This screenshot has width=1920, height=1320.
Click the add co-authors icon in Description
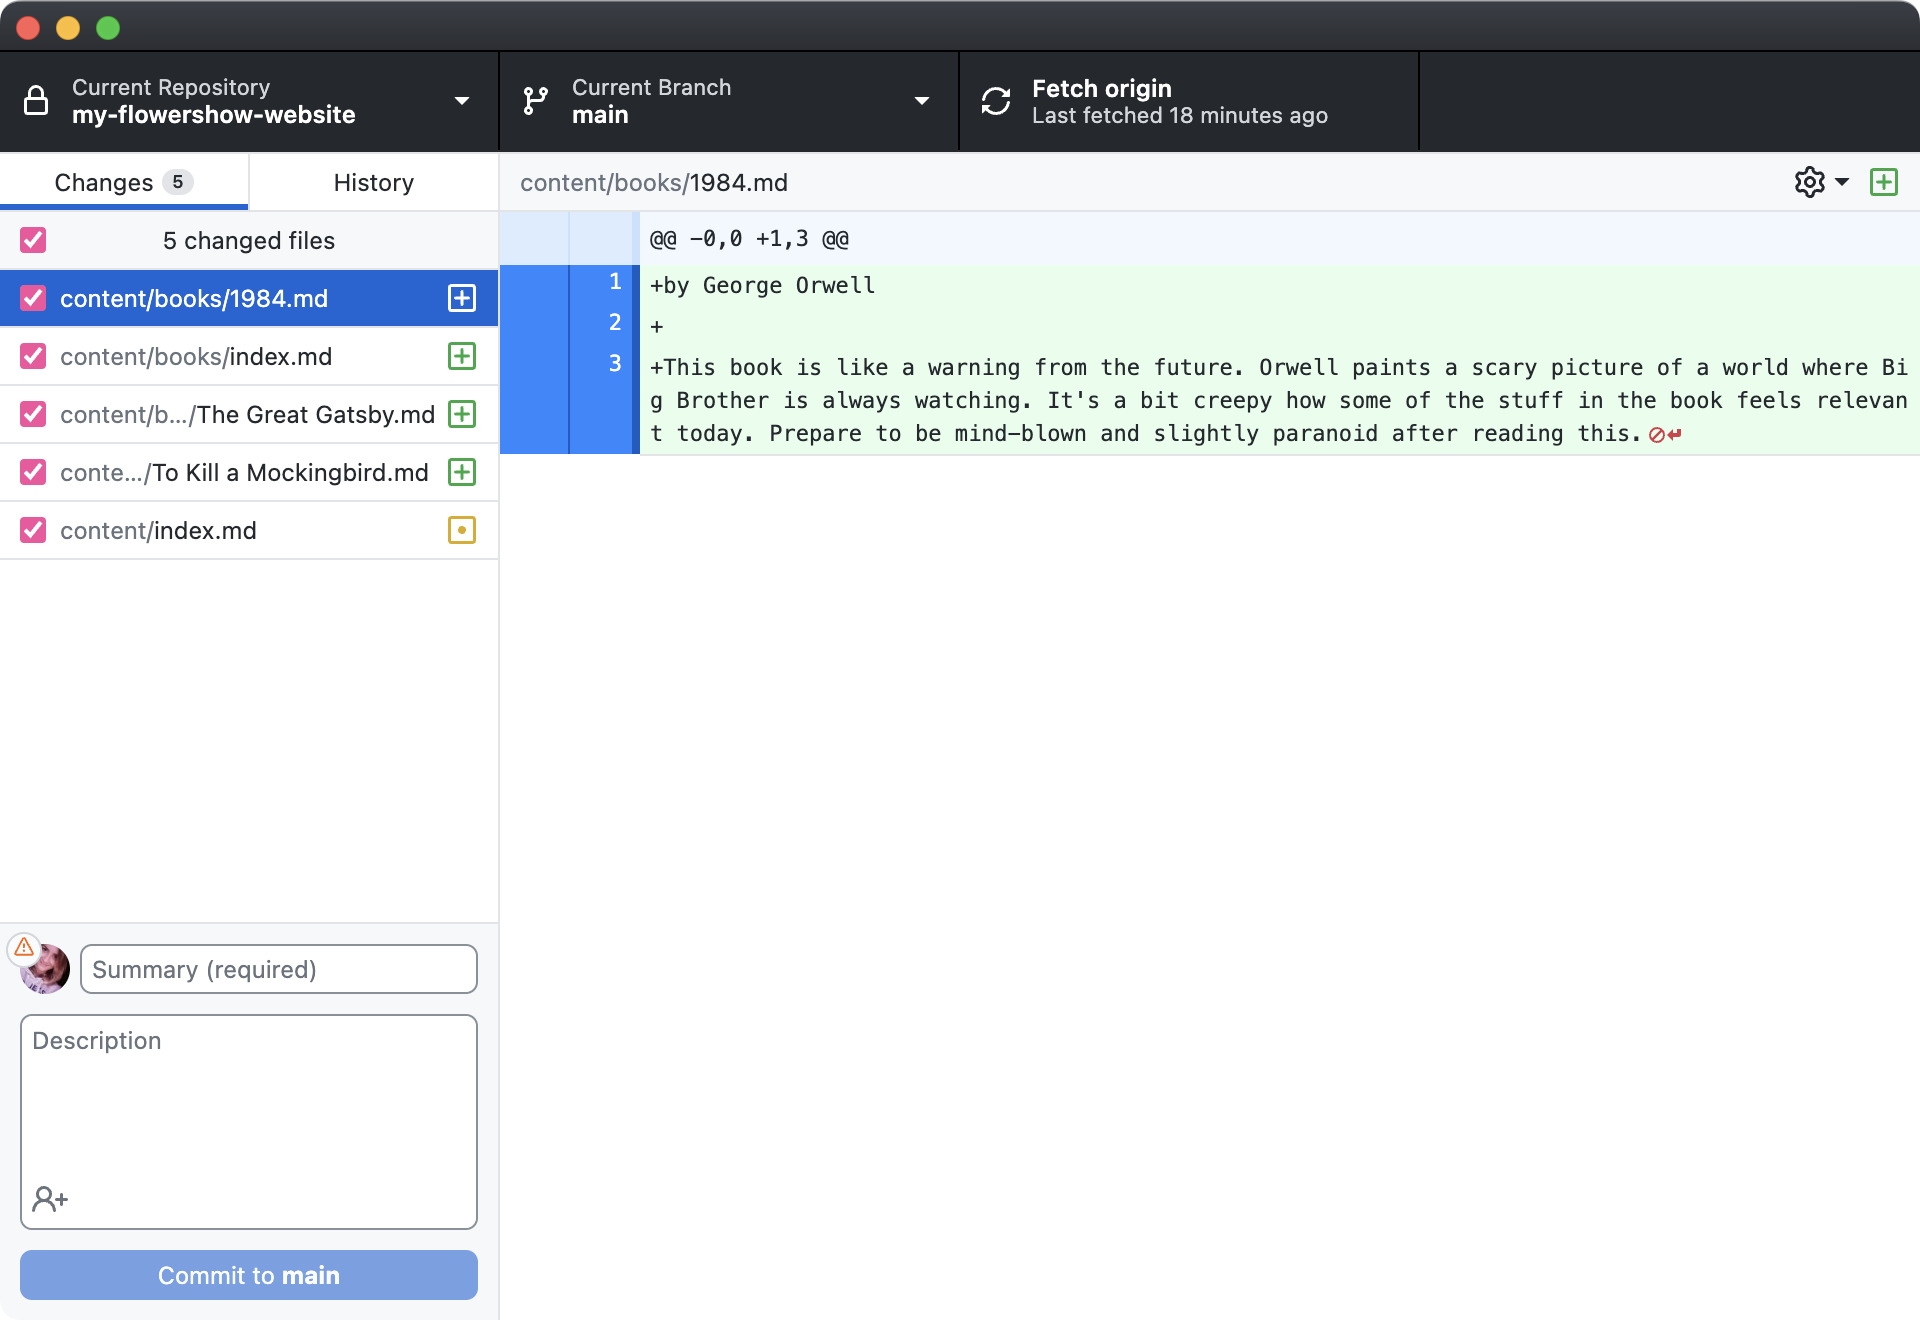pos(50,1198)
